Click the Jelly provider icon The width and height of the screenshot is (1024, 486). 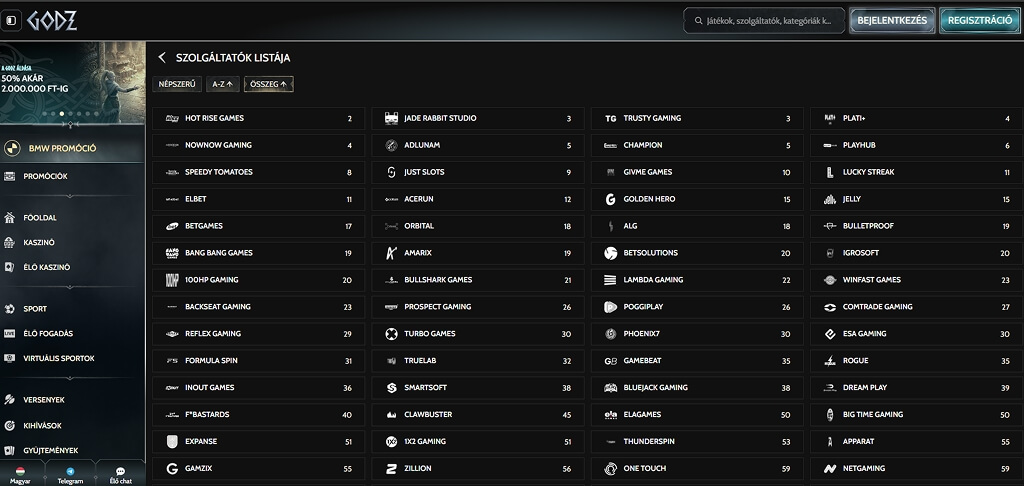[830, 199]
